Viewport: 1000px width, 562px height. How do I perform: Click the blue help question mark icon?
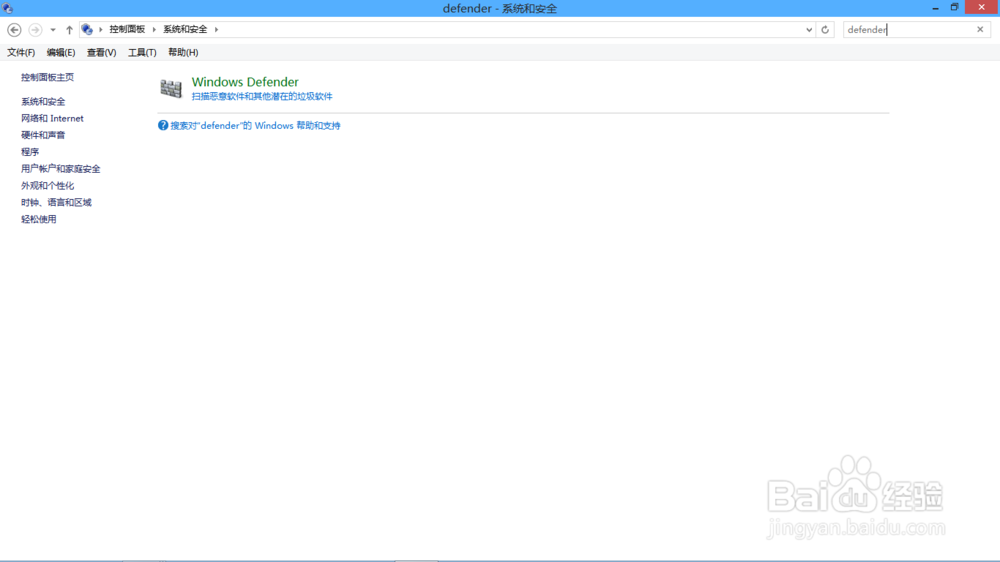(x=163, y=126)
